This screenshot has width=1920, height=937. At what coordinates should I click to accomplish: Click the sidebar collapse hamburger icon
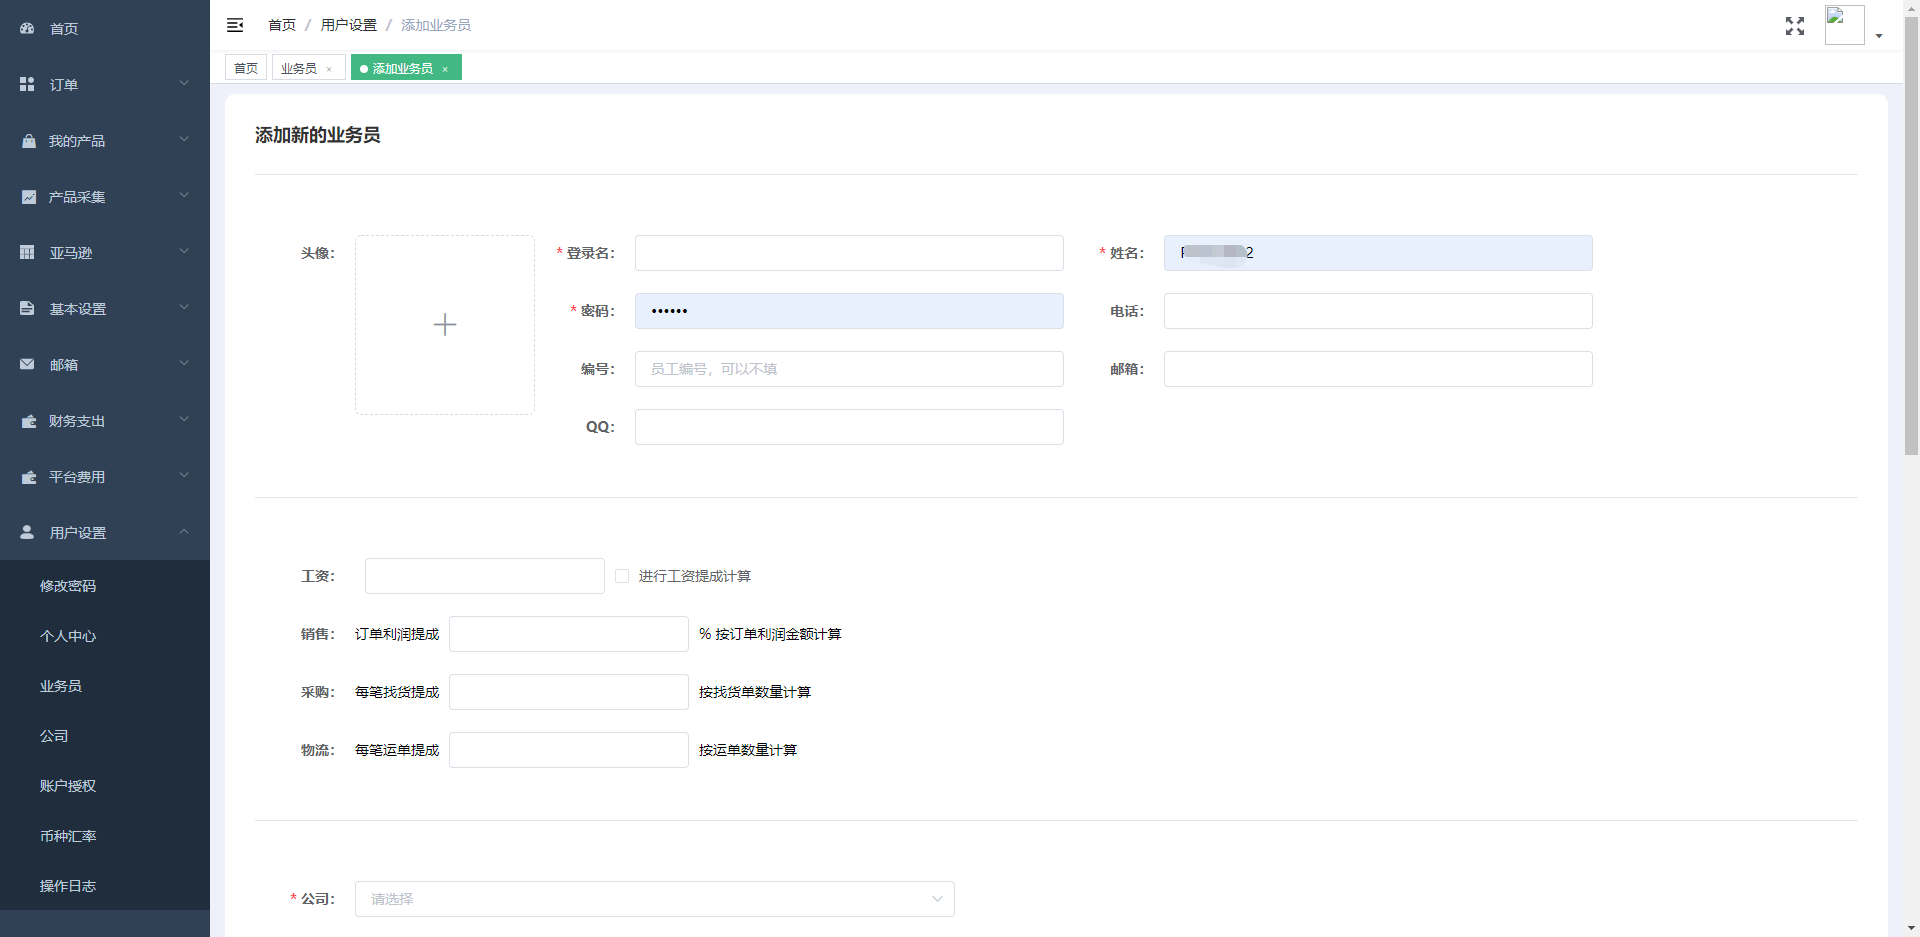point(235,25)
